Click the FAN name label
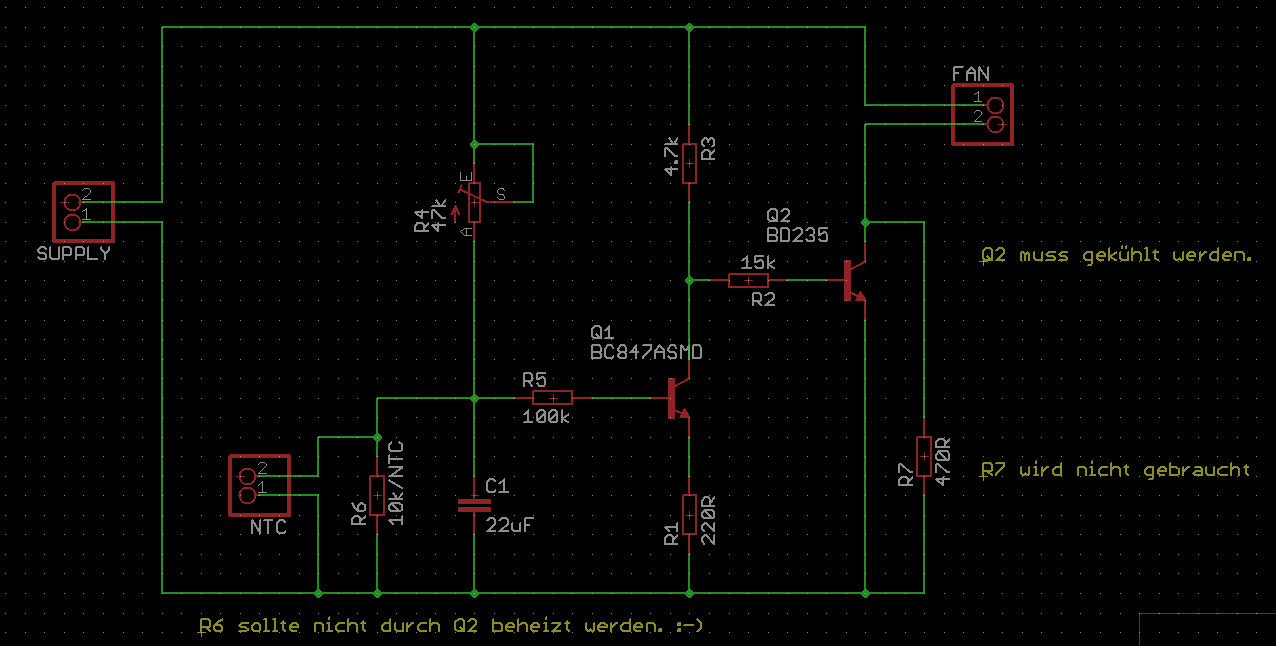The height and width of the screenshot is (646, 1276). pos(971,74)
